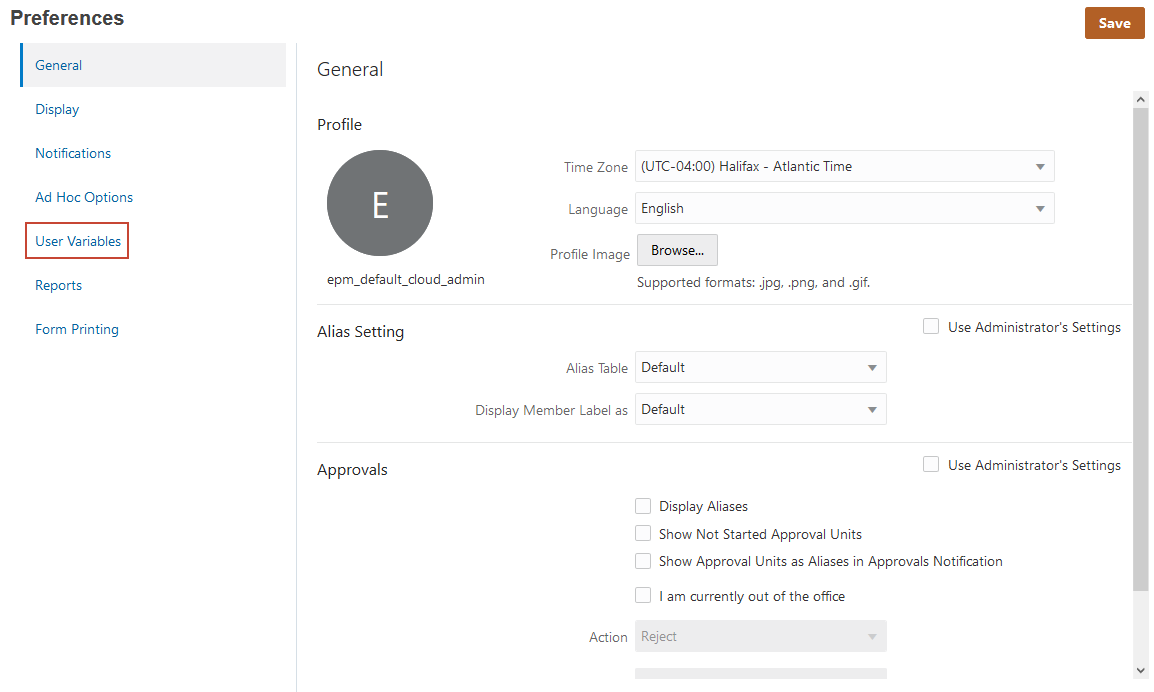Check the Display Aliases option
This screenshot has width=1154, height=692.
pos(643,506)
